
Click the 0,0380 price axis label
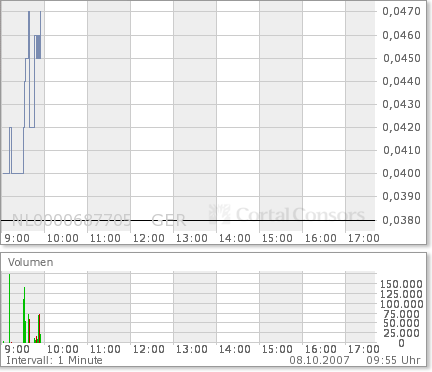point(402,220)
